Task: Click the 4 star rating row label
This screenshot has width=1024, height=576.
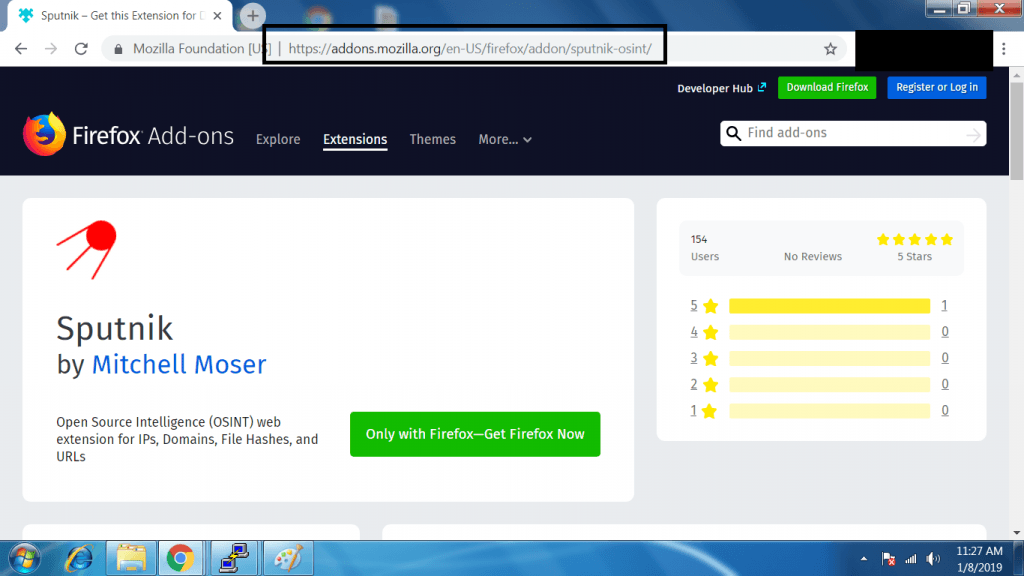Action: [704, 332]
